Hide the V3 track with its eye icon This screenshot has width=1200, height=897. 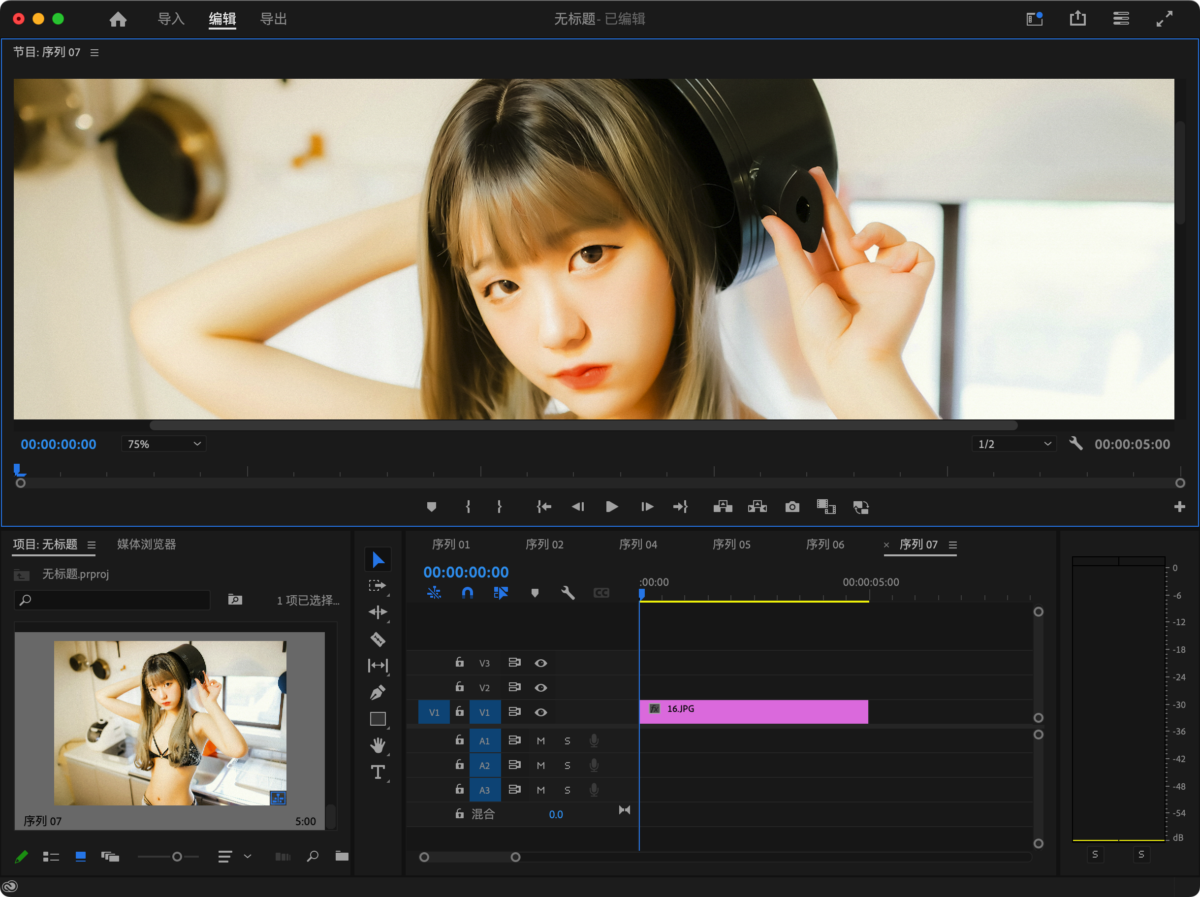pyautogui.click(x=541, y=663)
